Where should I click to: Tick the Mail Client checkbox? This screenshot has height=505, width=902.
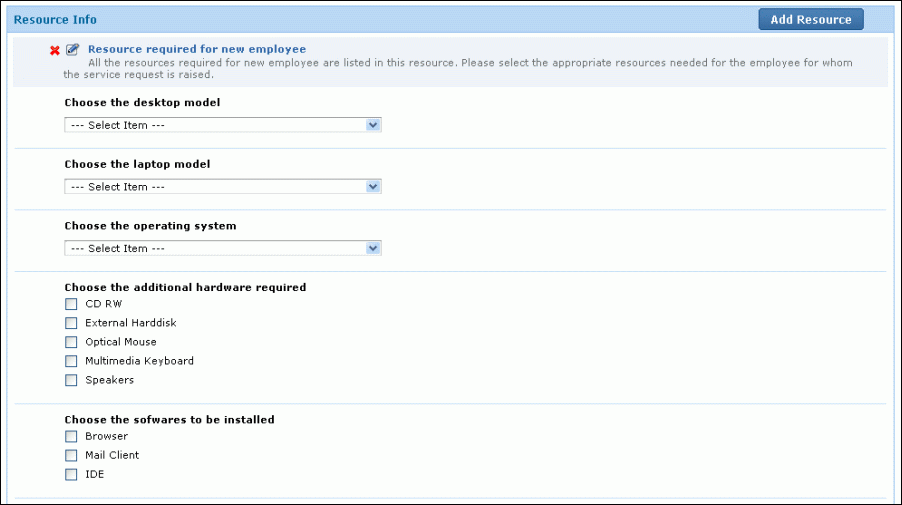pos(71,455)
